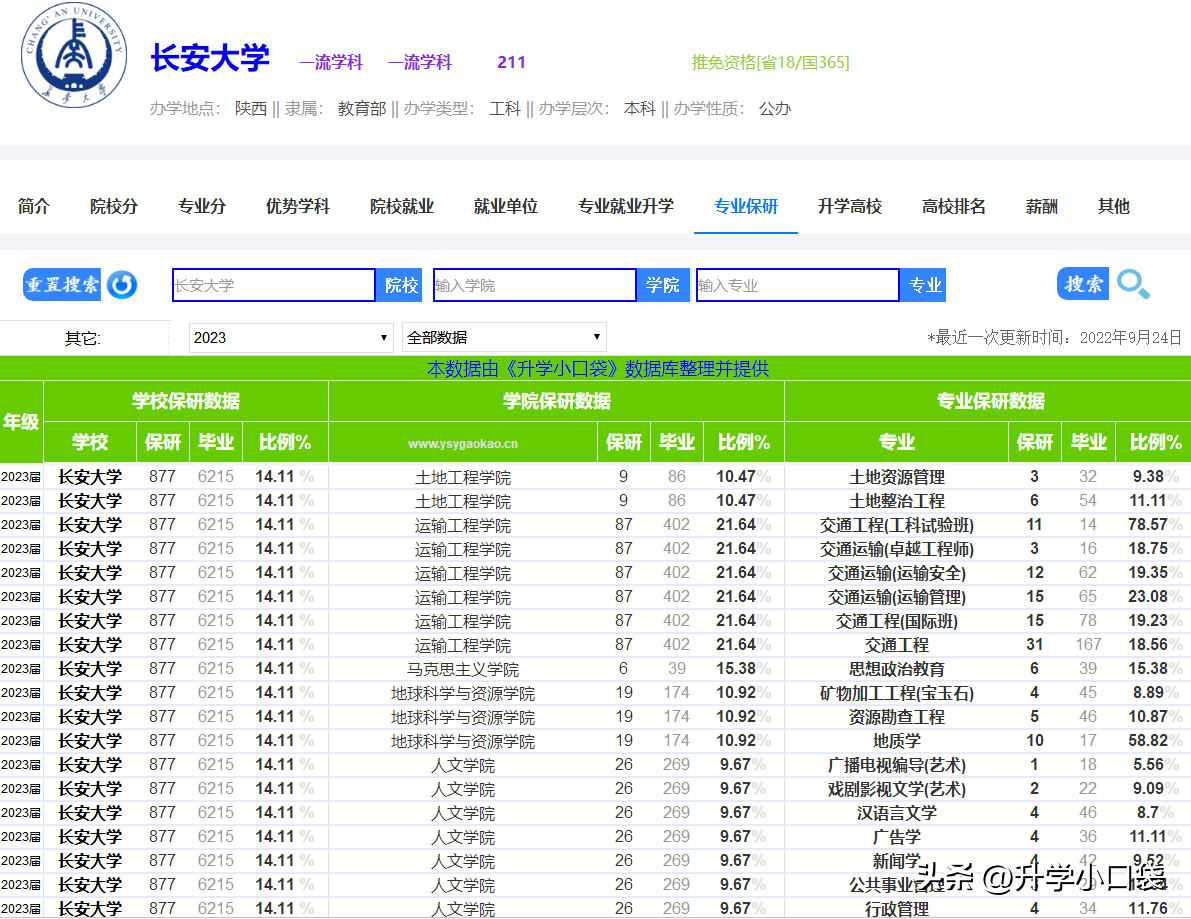Viewport: 1191px width, 919px height.
Task: Click the 资源勘查工程 major cell
Action: 897,717
